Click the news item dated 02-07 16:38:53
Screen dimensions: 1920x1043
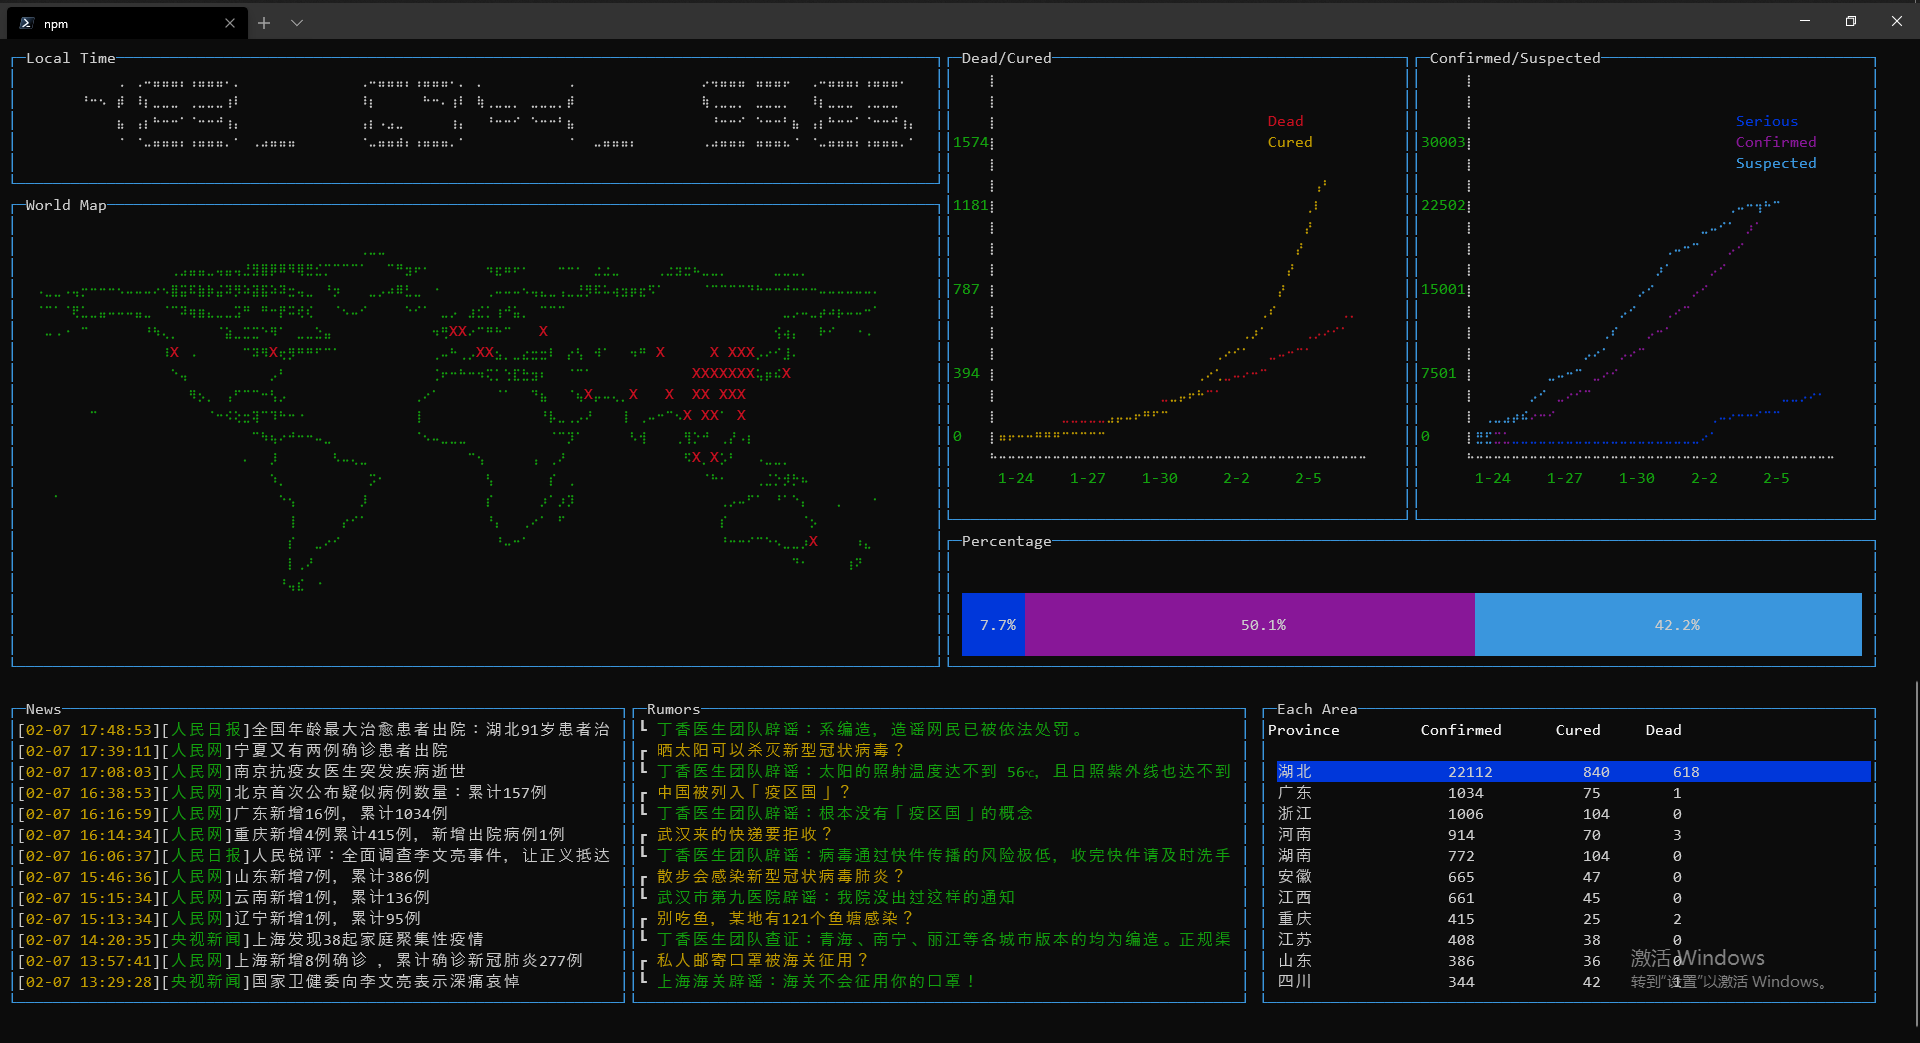(x=282, y=793)
